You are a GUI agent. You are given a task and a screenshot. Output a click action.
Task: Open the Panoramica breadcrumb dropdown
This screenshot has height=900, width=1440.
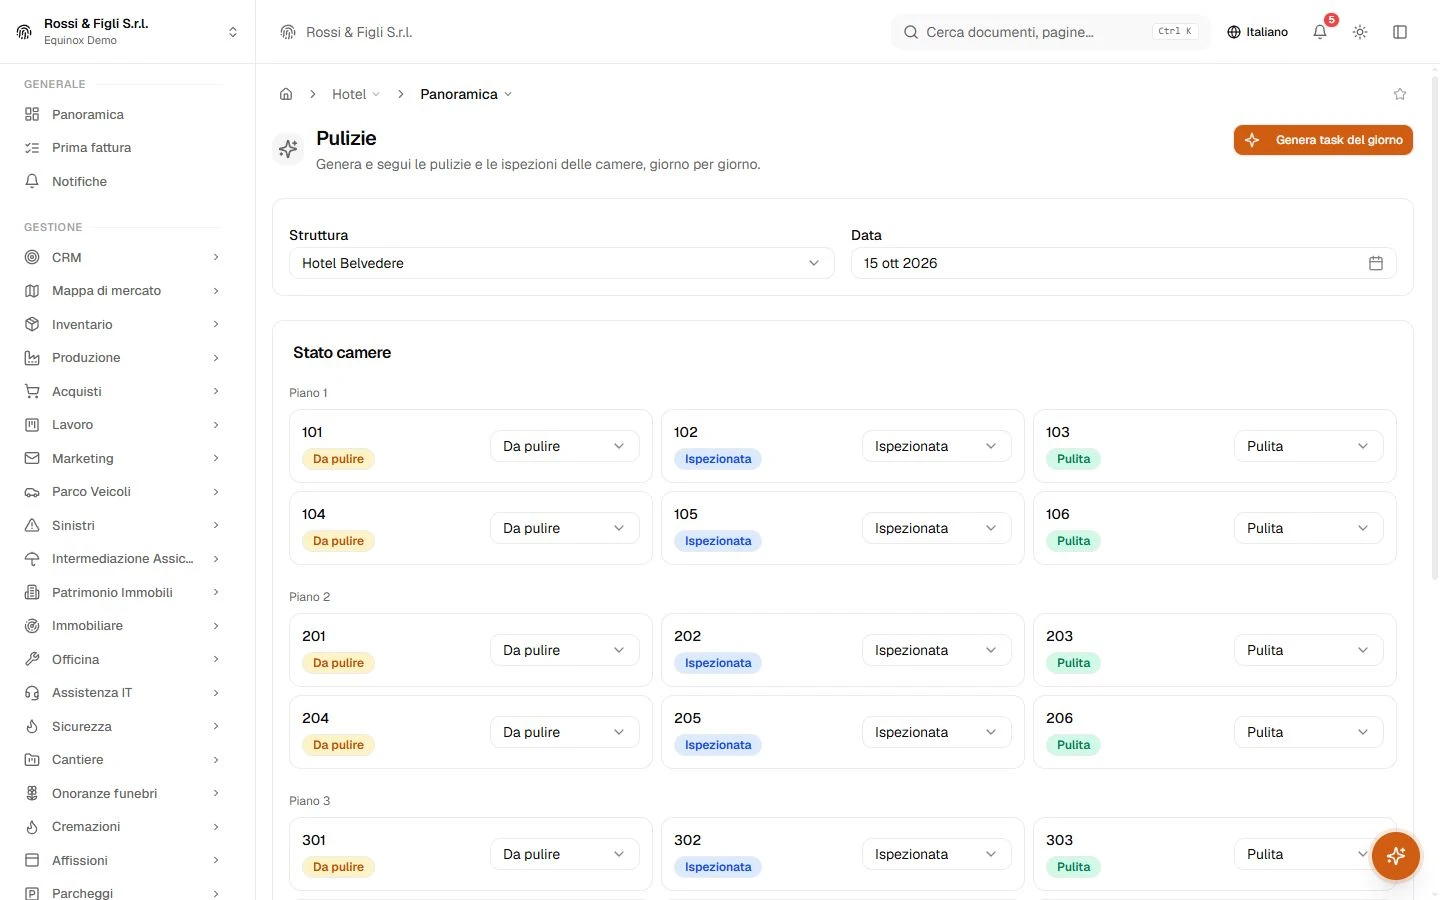point(466,94)
